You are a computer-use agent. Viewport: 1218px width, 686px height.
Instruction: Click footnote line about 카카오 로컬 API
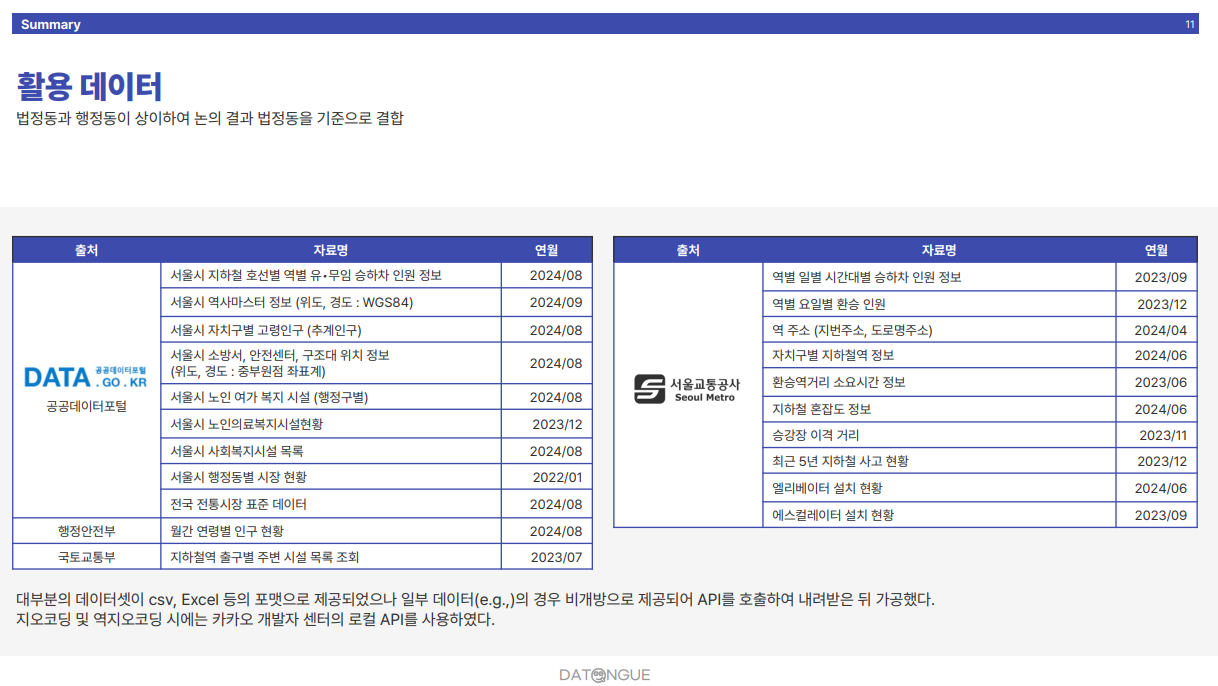(256, 620)
